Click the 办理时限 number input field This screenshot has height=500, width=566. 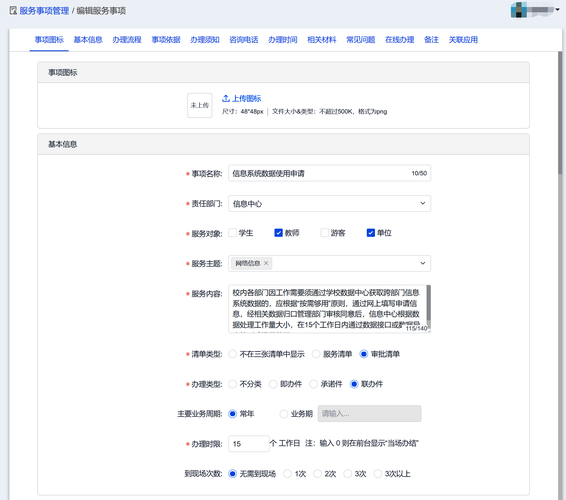(x=249, y=444)
